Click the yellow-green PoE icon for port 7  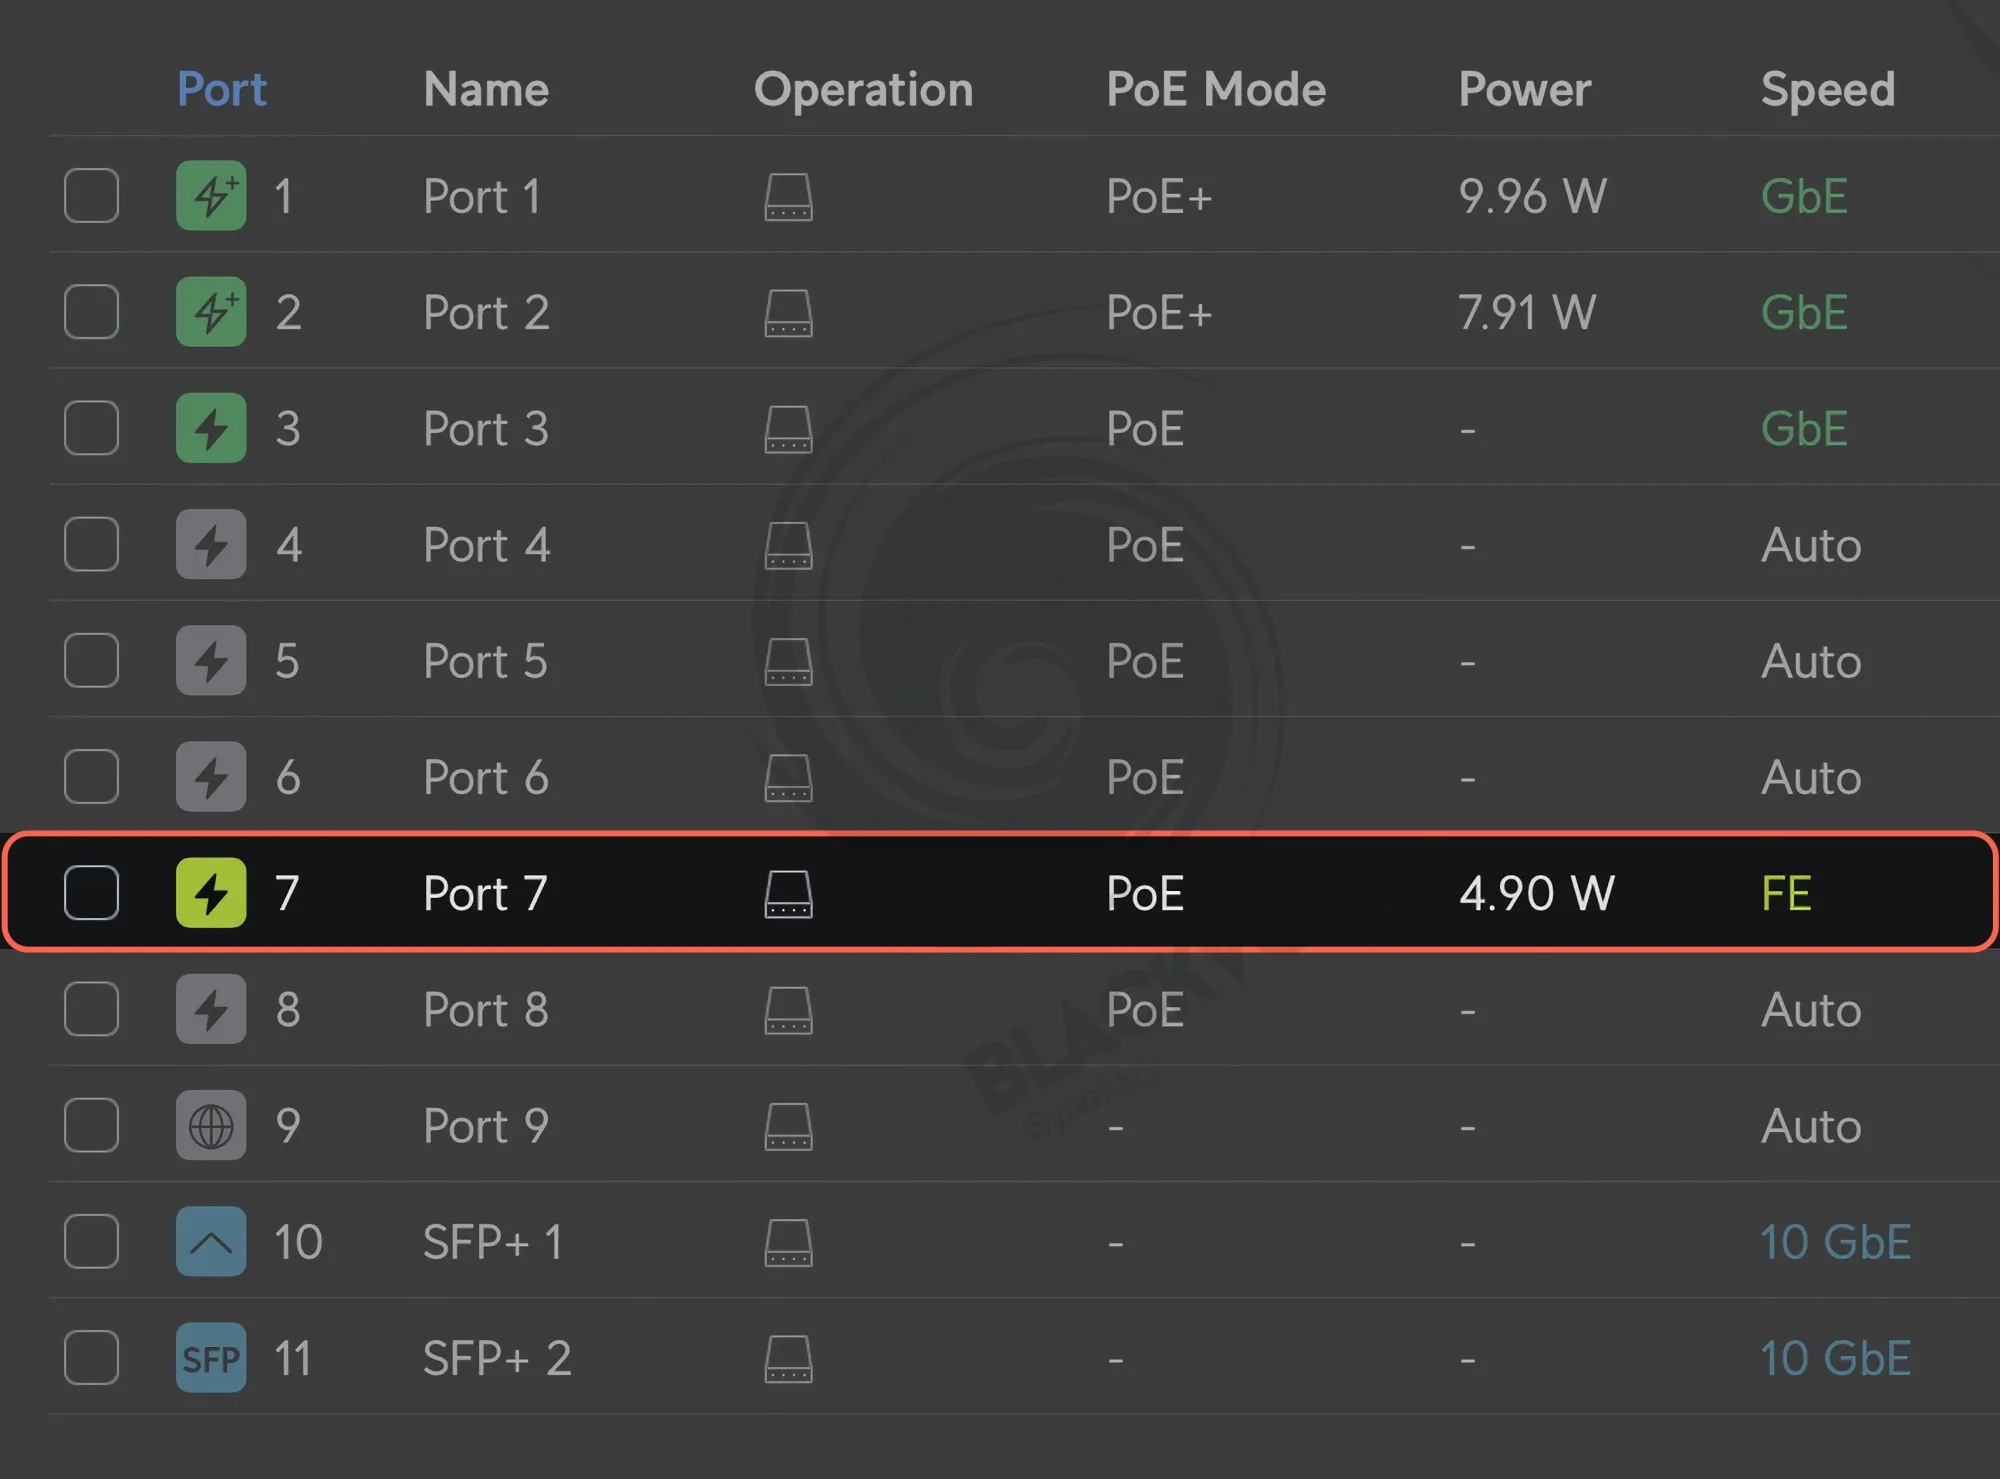click(x=211, y=893)
